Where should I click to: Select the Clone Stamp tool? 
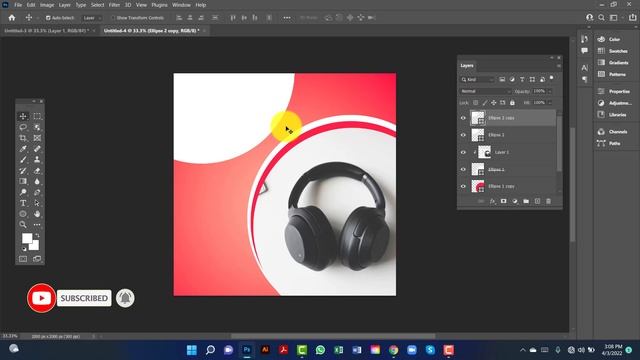37,160
